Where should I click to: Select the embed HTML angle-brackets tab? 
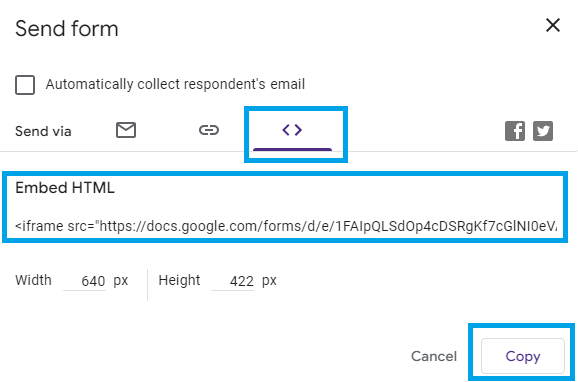292,130
